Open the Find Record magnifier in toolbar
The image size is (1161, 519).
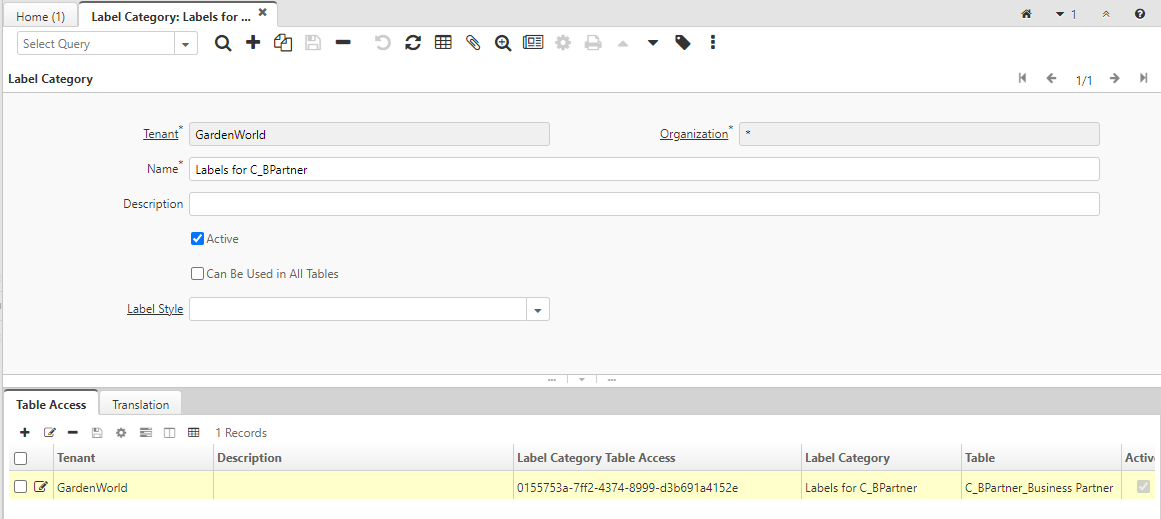pyautogui.click(x=223, y=43)
